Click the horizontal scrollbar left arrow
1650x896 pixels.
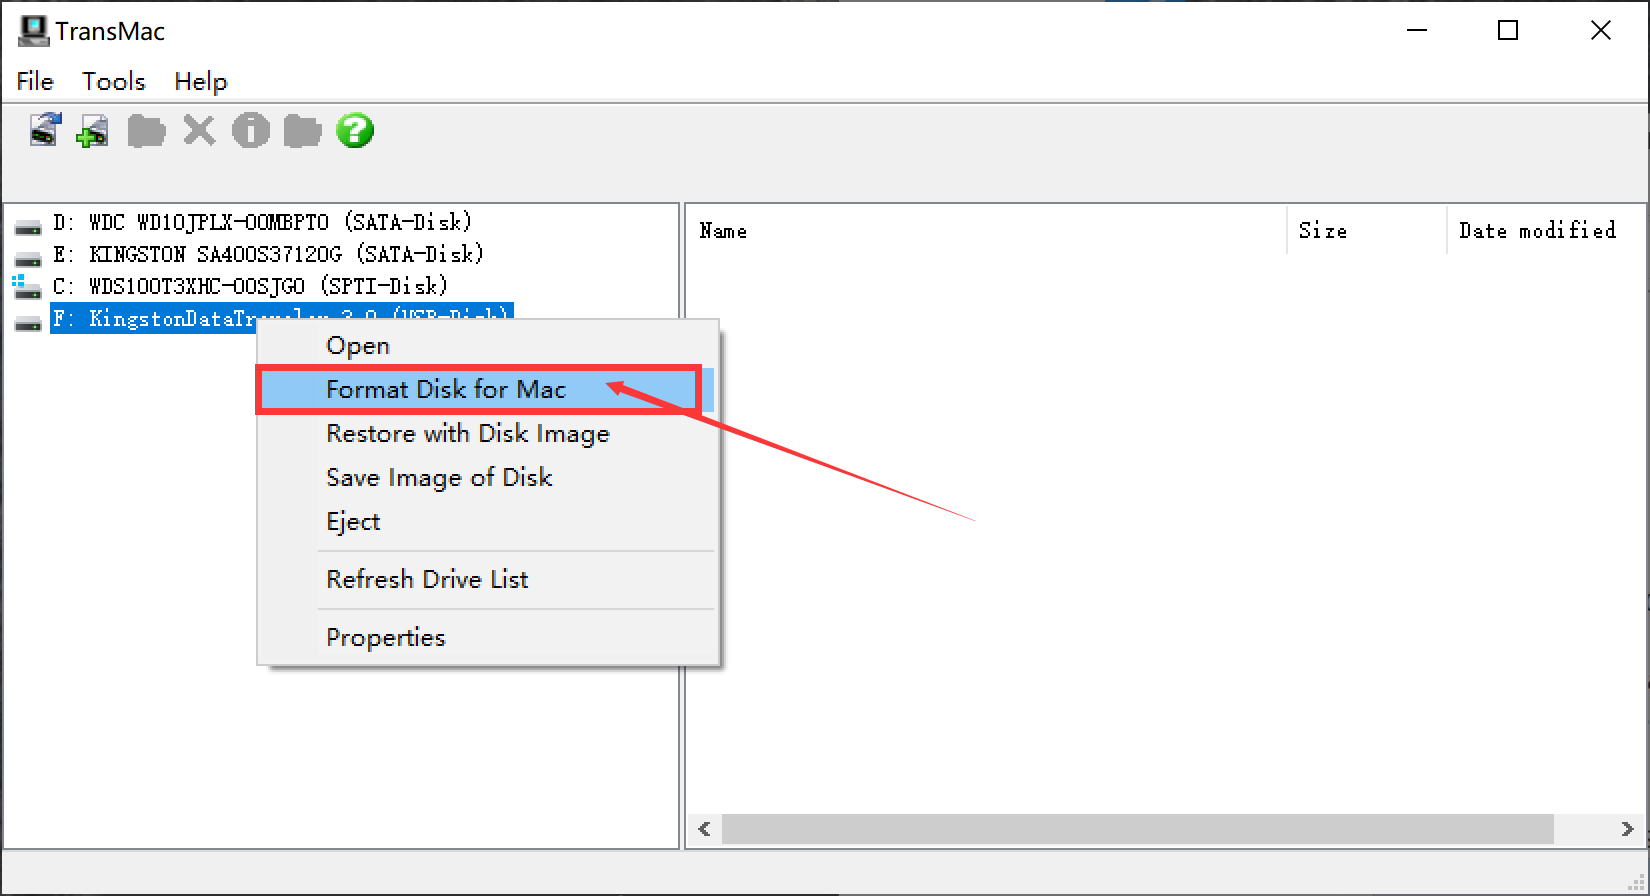click(705, 829)
